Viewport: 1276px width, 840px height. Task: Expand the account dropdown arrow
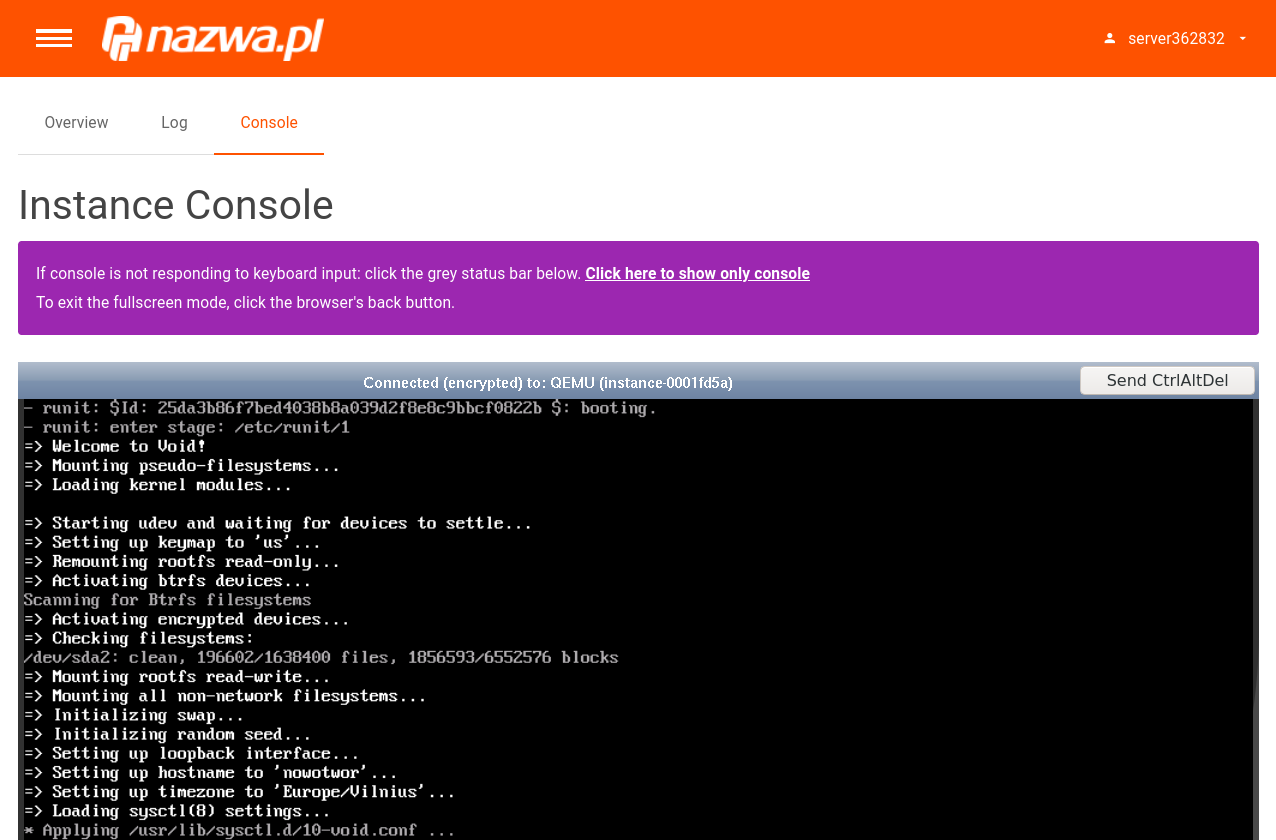[x=1243, y=39]
